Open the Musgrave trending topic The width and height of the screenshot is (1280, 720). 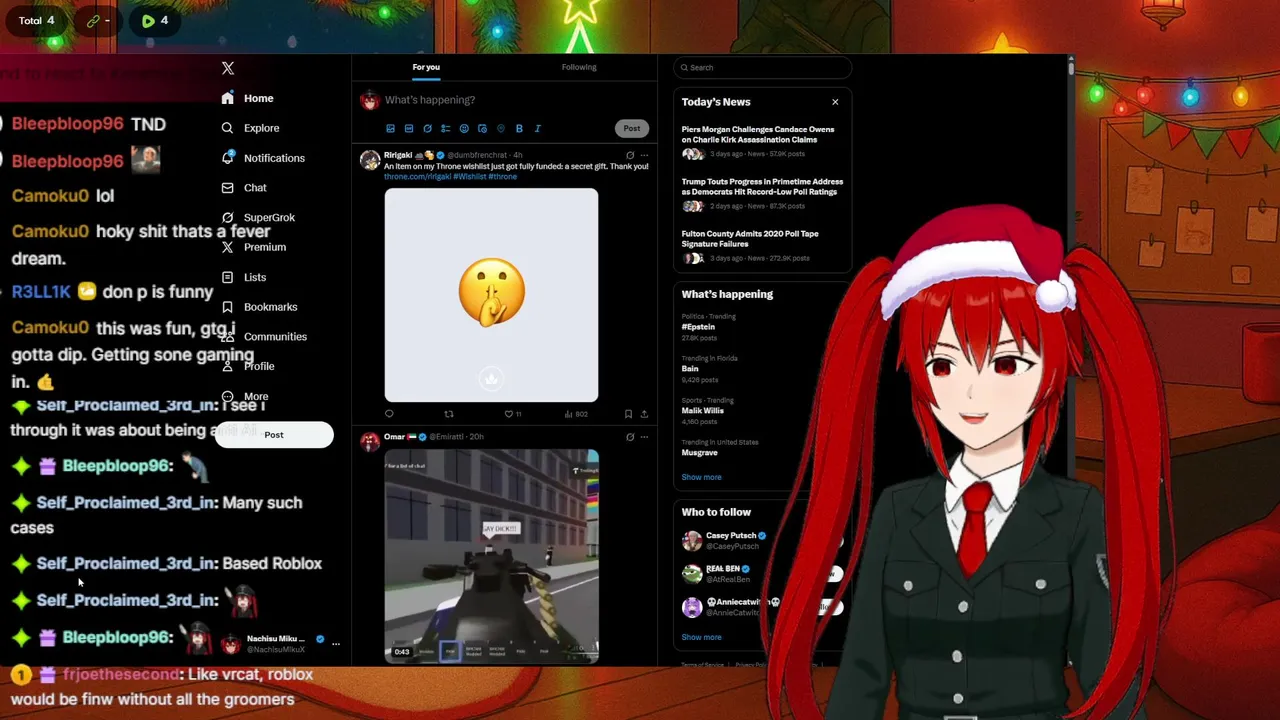699,453
